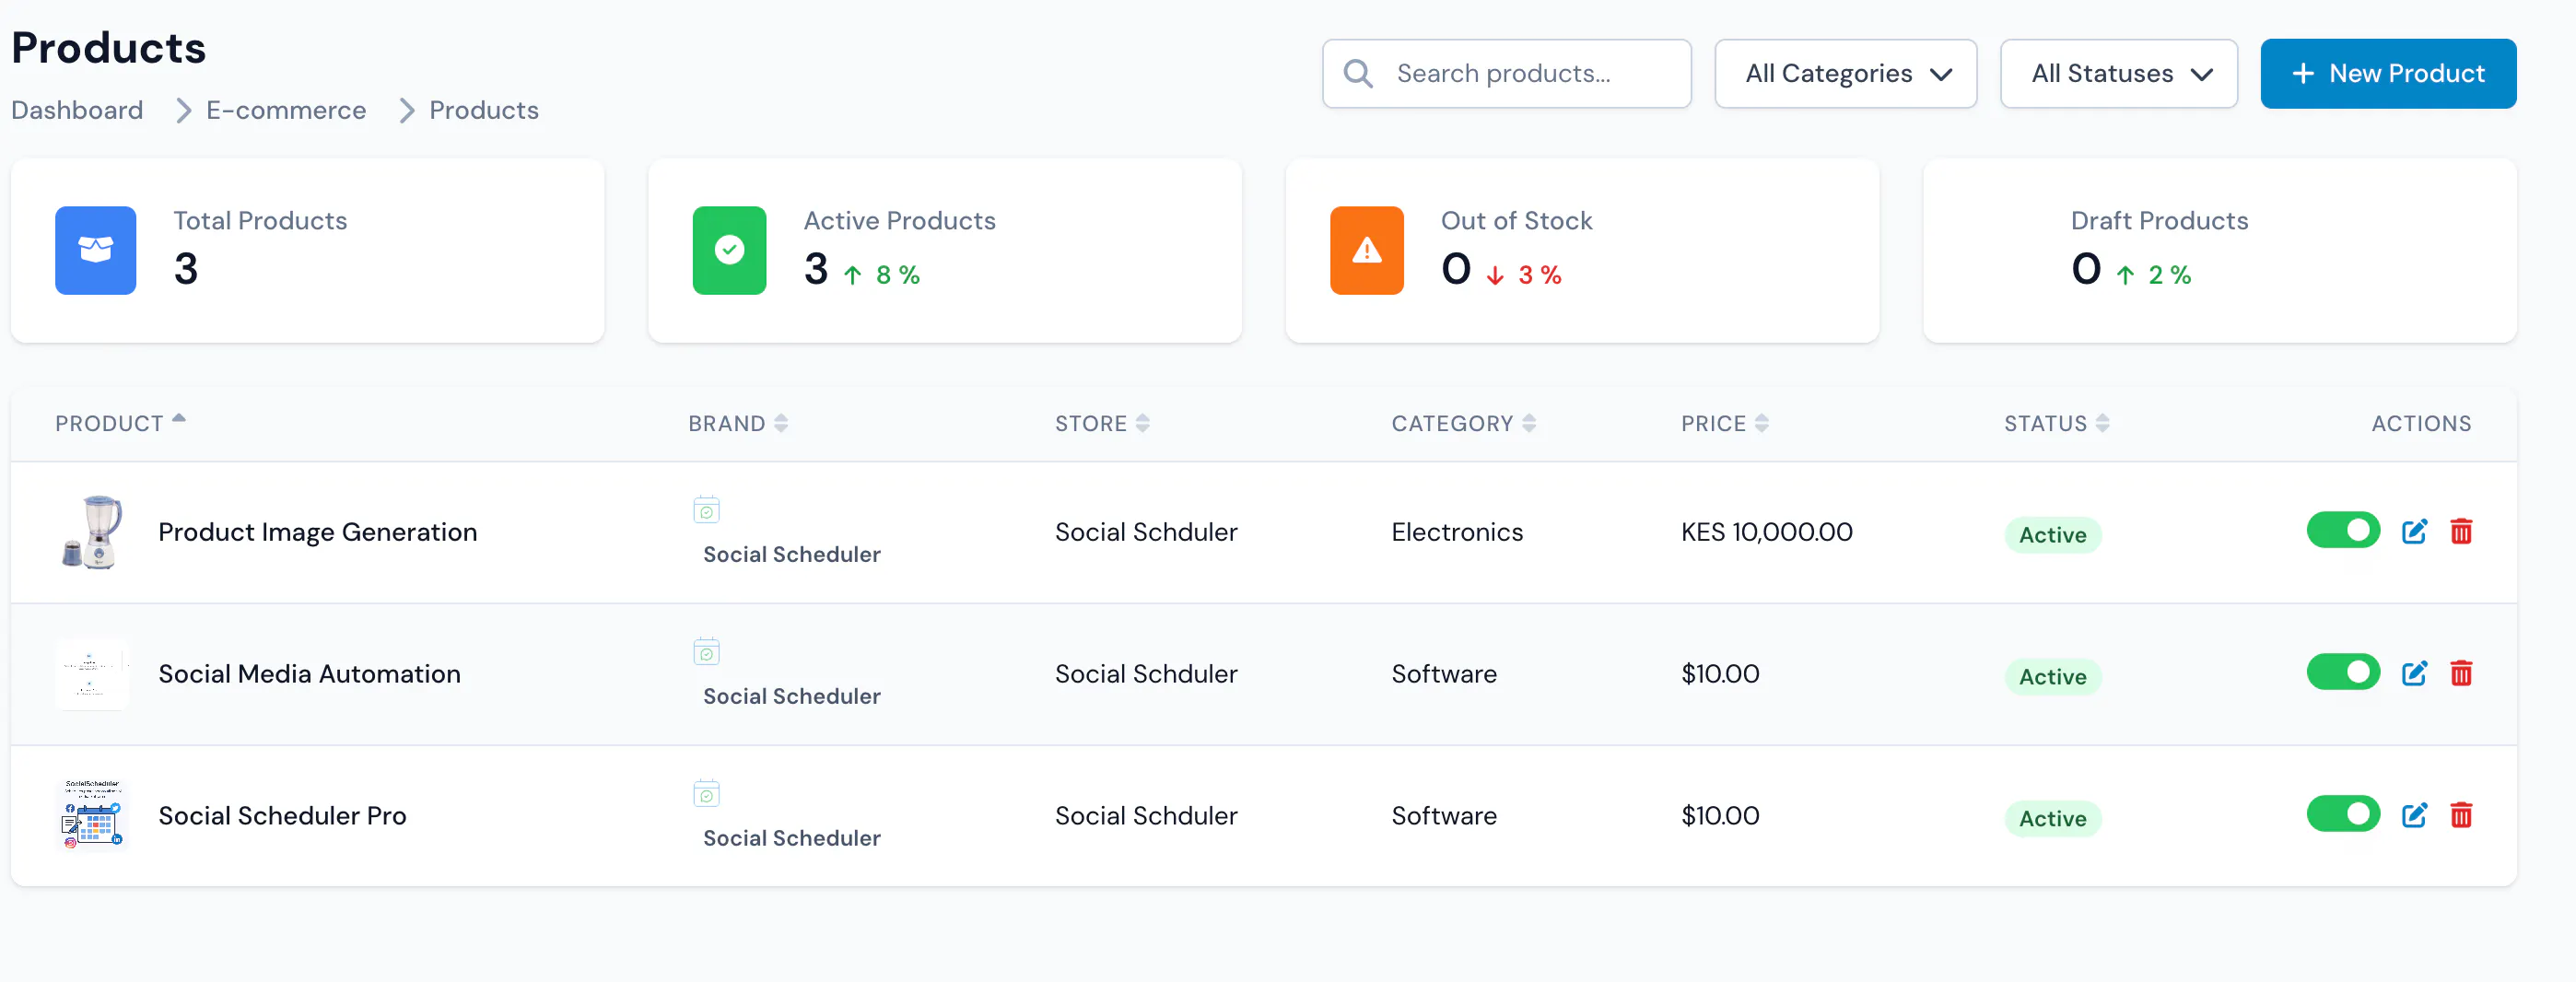Sort table by Product column arrow

pos(179,419)
